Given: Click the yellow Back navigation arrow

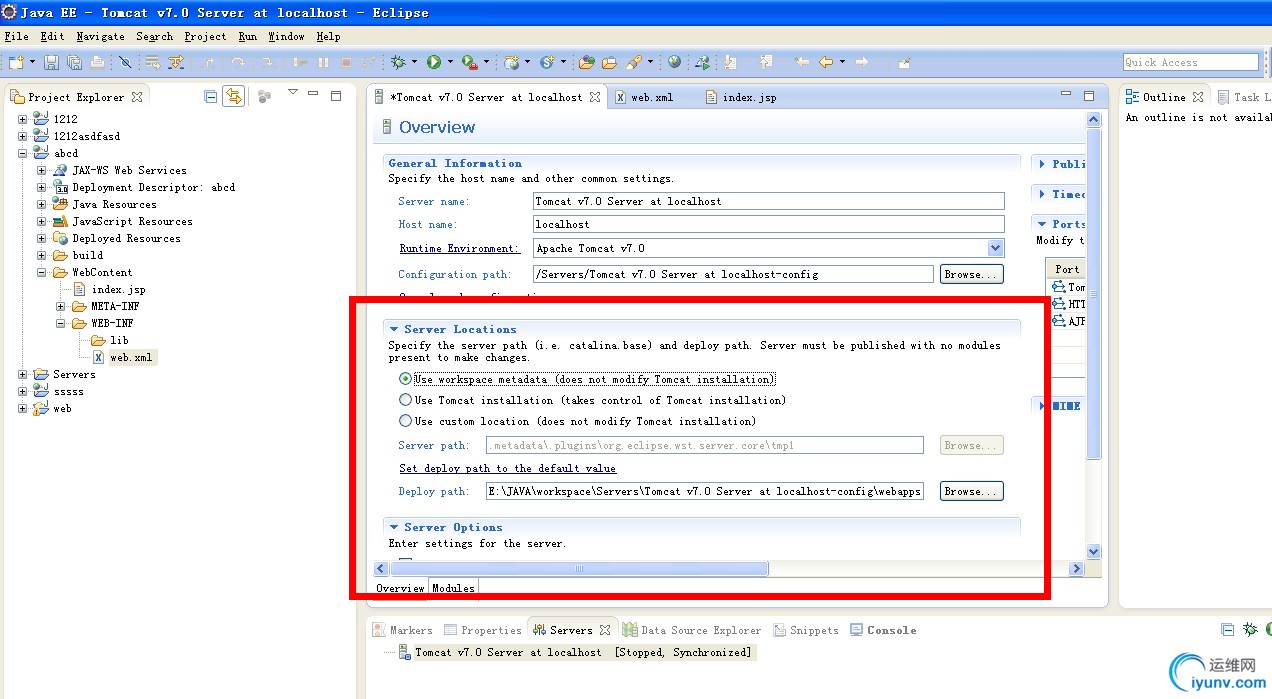Looking at the screenshot, I should [x=825, y=62].
